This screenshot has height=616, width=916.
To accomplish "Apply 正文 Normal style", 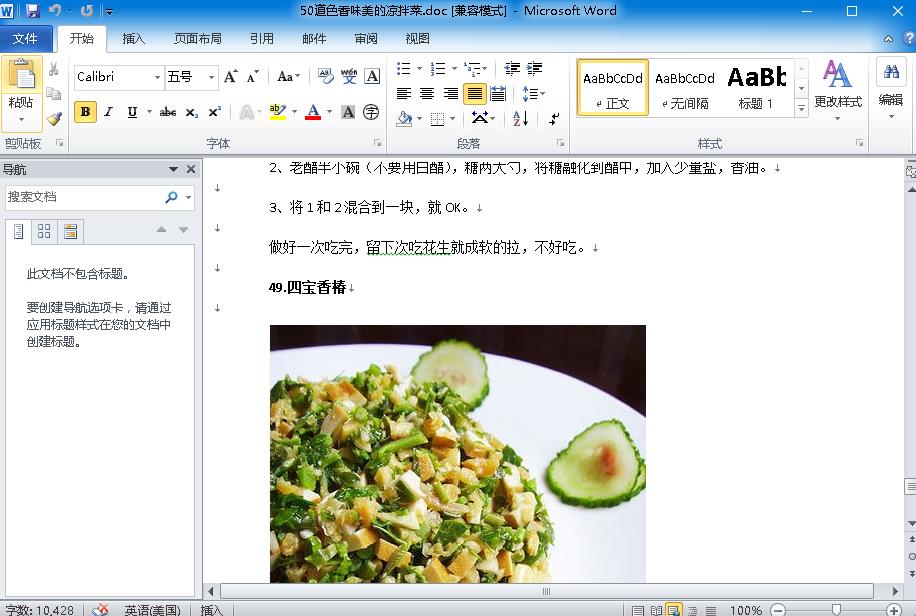I will pos(612,87).
